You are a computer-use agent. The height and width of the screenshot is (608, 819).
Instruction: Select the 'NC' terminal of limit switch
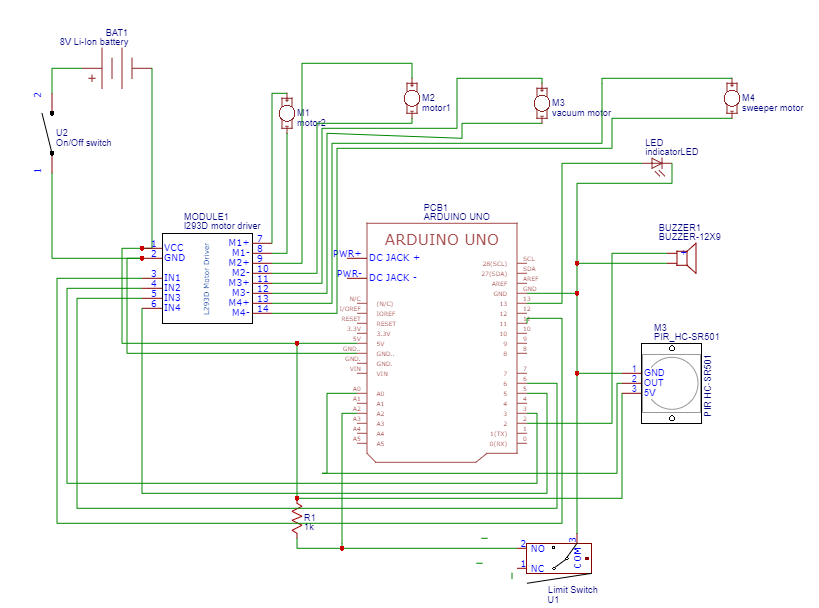coord(537,568)
